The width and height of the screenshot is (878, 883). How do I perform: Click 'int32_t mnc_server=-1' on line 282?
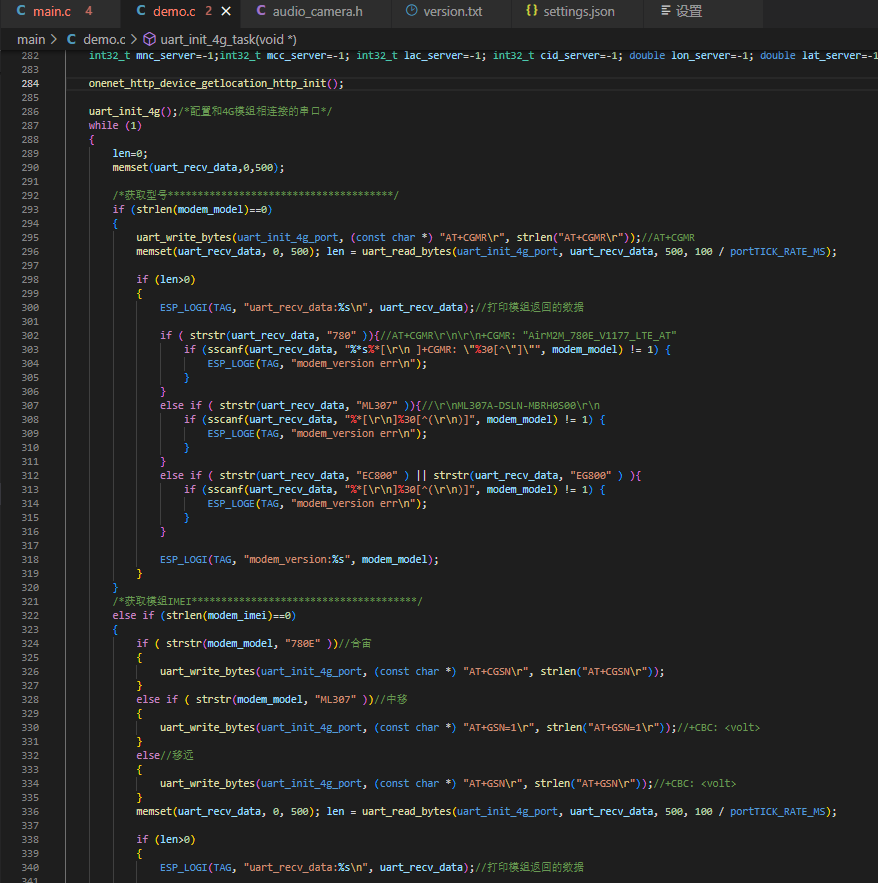click(x=151, y=55)
